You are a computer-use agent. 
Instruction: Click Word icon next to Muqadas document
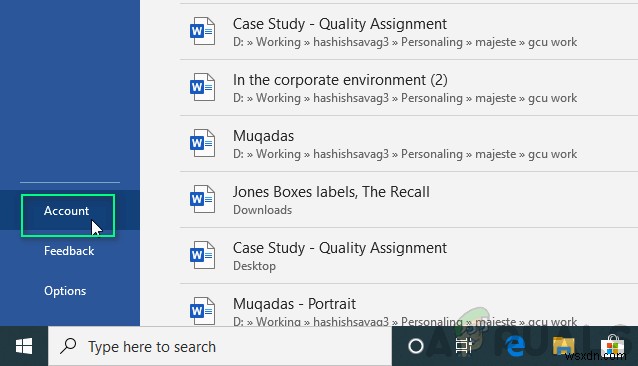coord(202,143)
